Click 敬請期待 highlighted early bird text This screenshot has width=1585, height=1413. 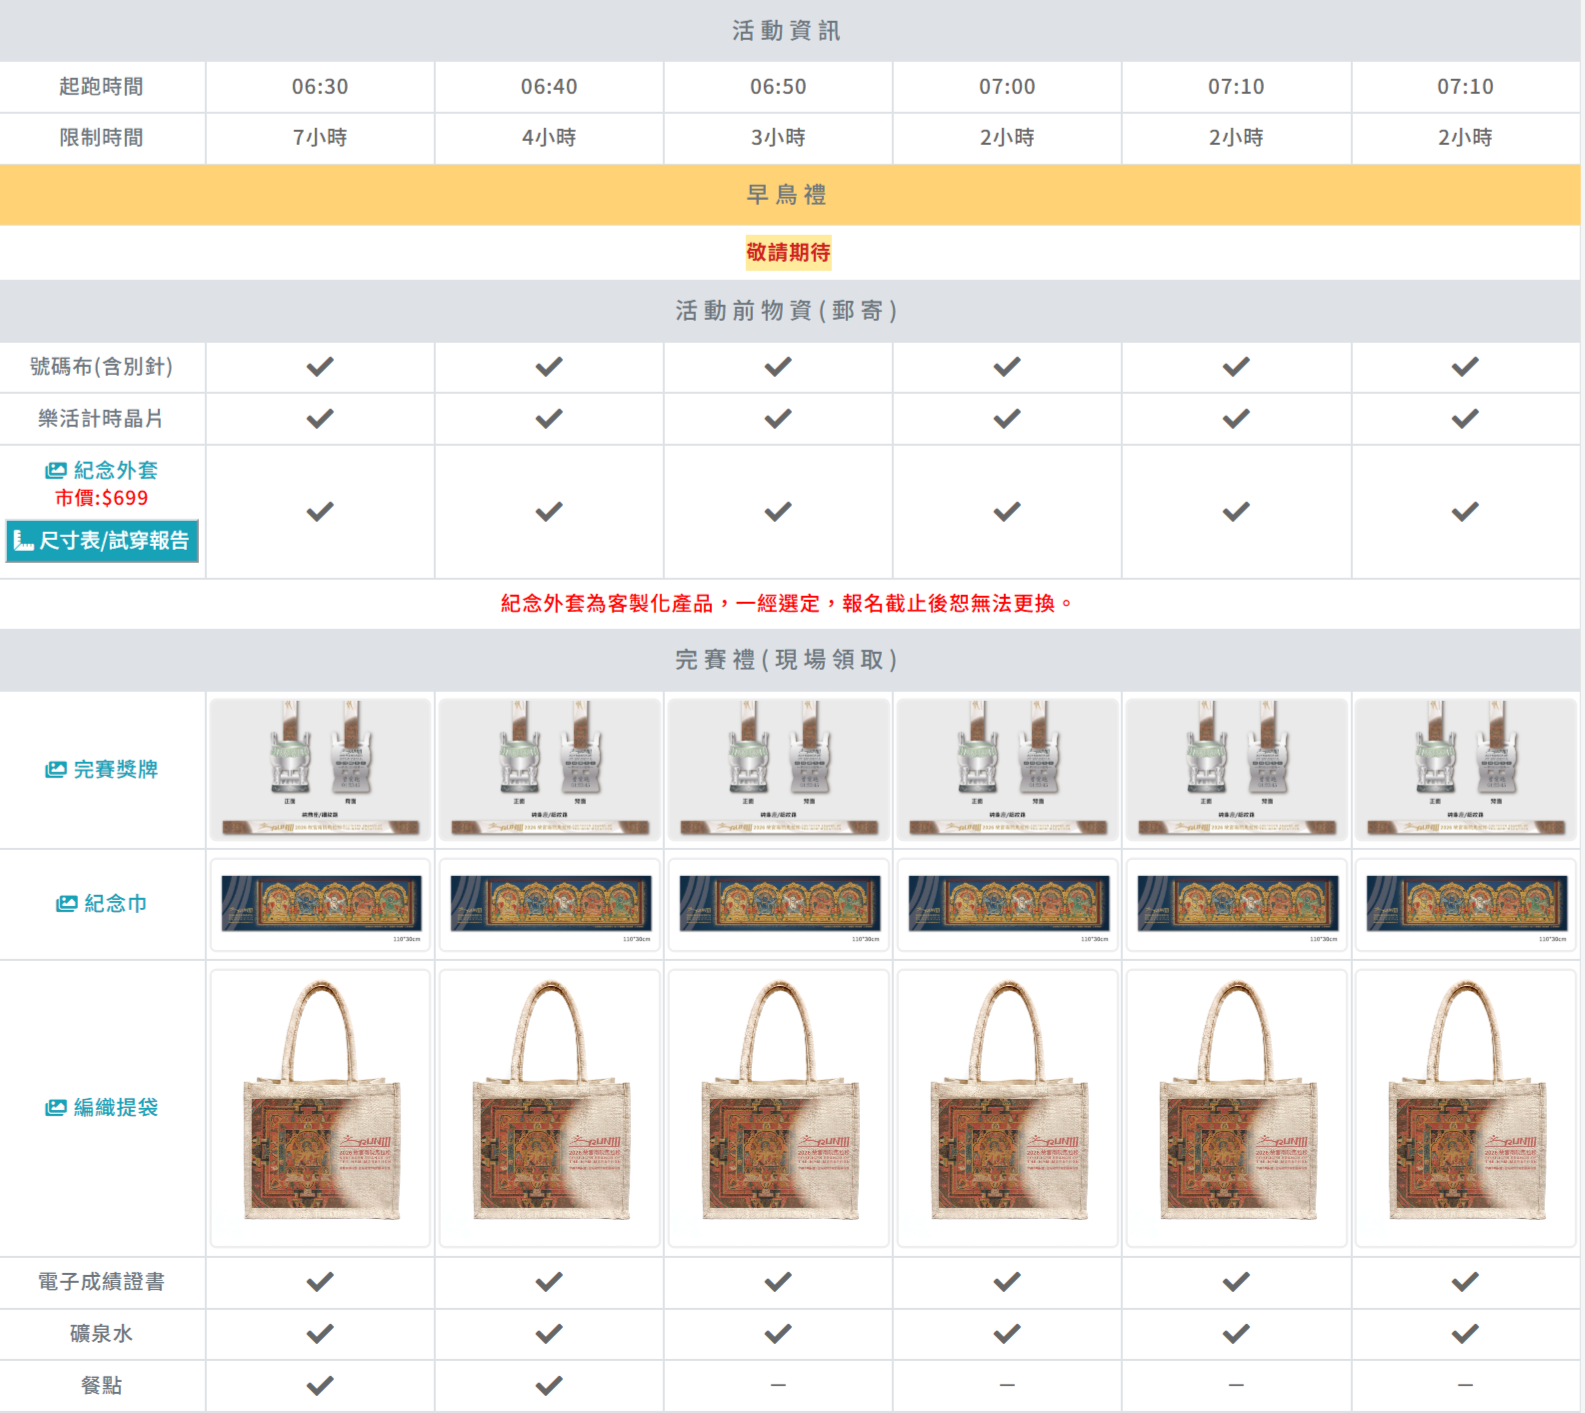coord(788,252)
